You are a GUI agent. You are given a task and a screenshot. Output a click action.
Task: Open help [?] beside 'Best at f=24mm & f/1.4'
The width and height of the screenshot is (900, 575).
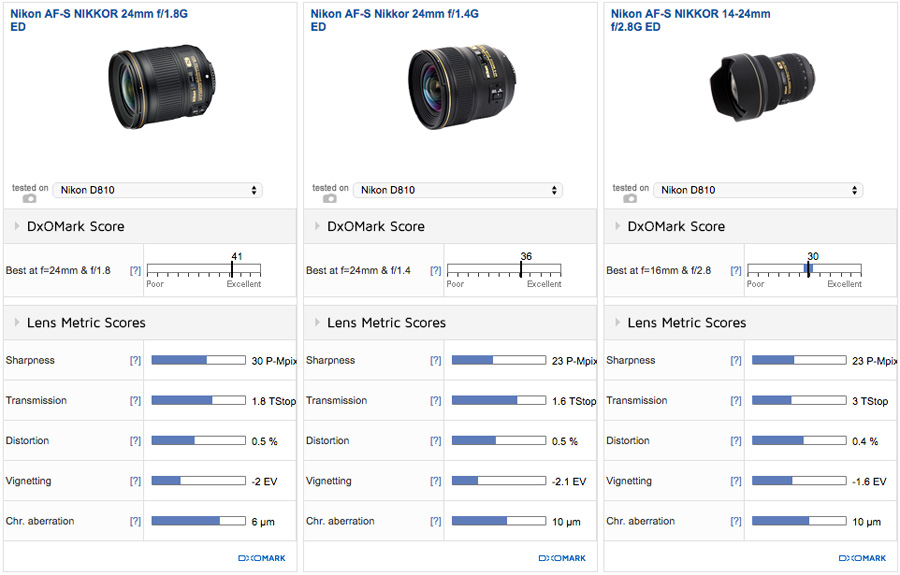coord(435,271)
